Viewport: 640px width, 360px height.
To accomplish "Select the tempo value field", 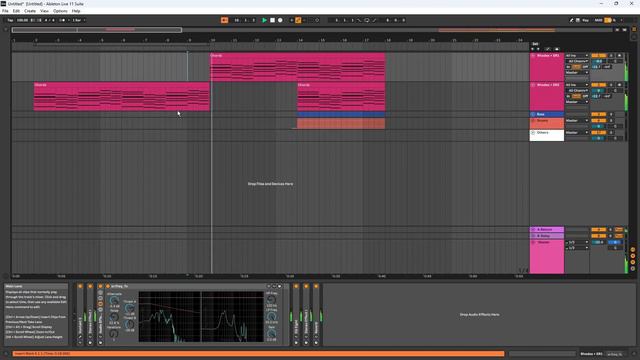I will pos(22,20).
